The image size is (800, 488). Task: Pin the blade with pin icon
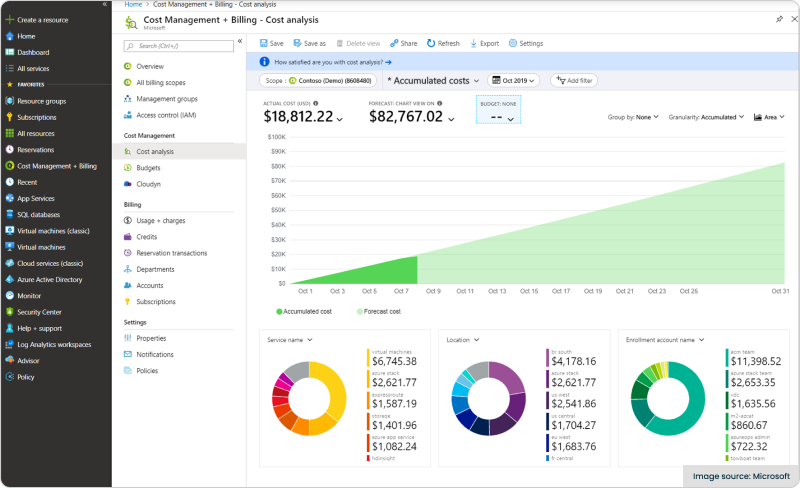779,19
